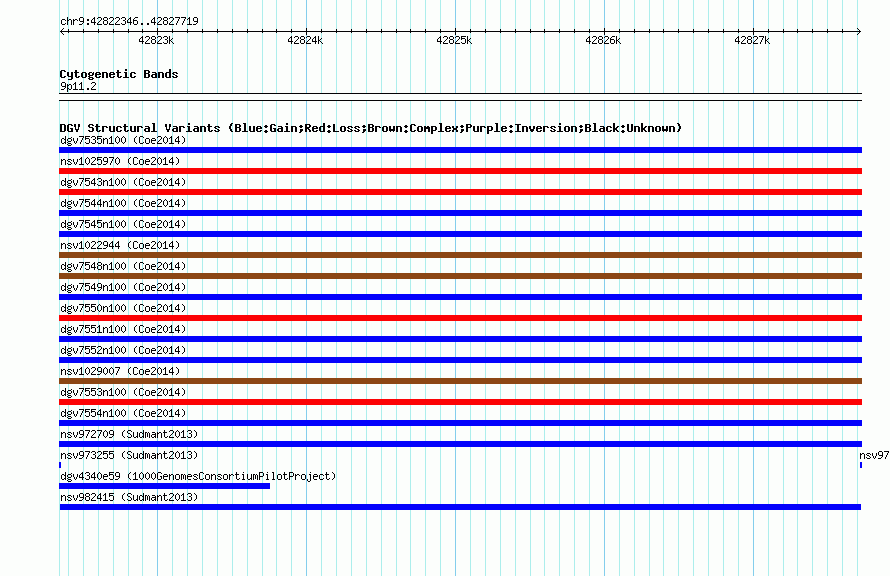
Task: Open the dgv7550n100 (Coe2014) label
Action: 123,308
